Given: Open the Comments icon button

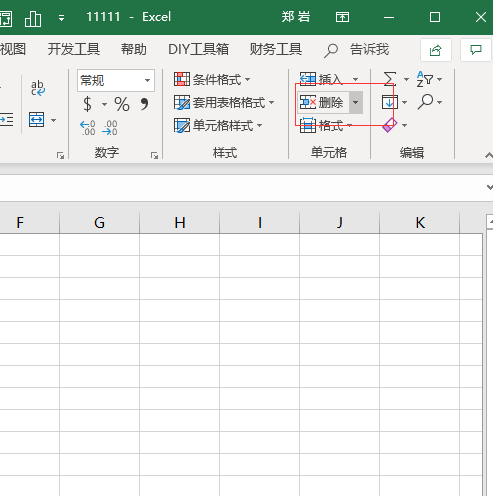Looking at the screenshot, I should [x=476, y=50].
